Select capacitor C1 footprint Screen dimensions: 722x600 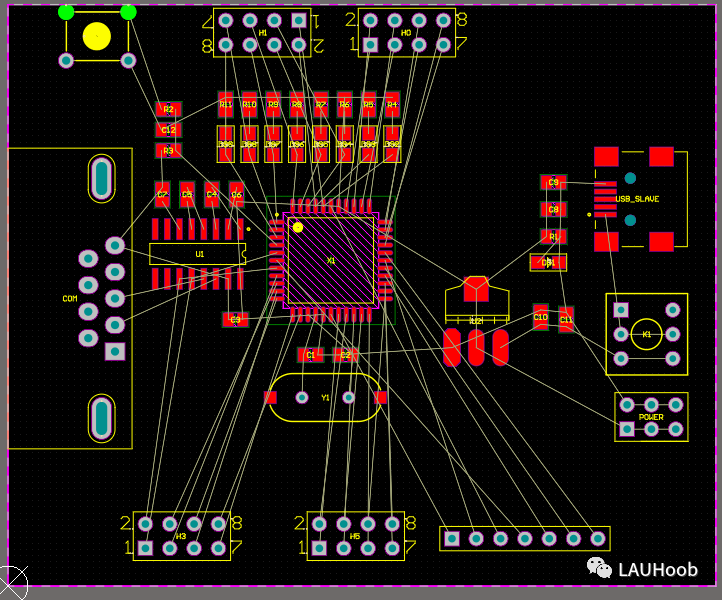pos(311,355)
